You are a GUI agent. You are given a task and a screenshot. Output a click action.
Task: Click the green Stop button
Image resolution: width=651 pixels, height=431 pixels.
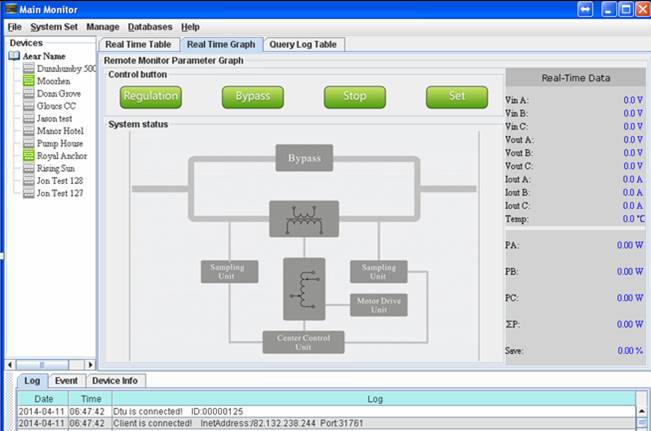click(x=355, y=97)
